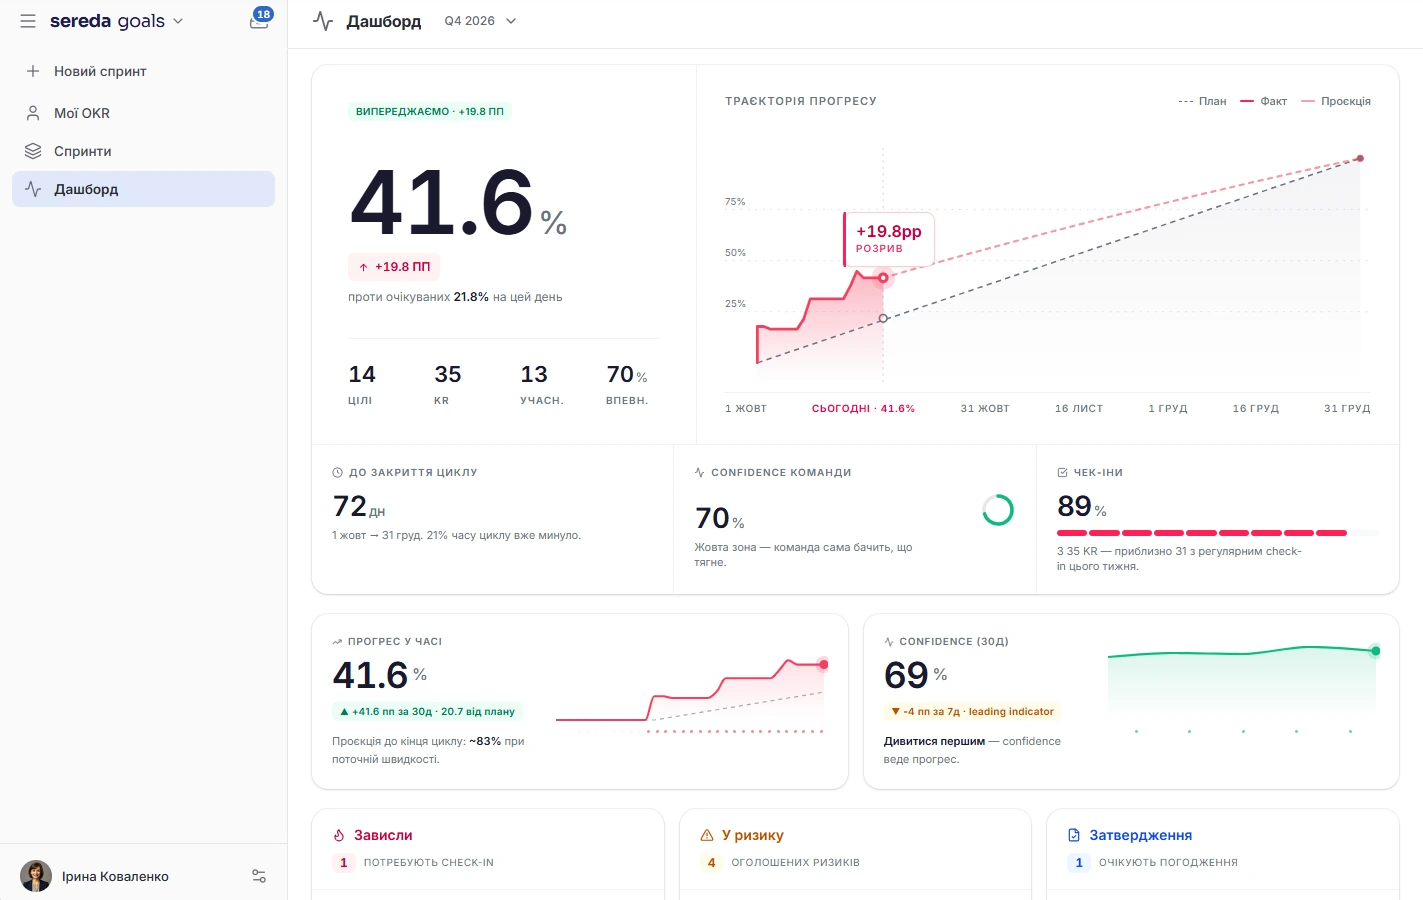Click the 72 дн cycle countdown value
The width and height of the screenshot is (1423, 900).
pos(359,506)
